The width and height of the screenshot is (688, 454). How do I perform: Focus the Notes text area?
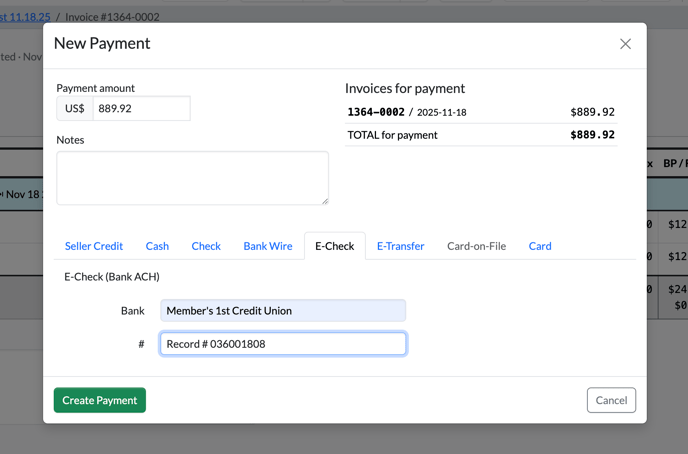click(x=192, y=178)
